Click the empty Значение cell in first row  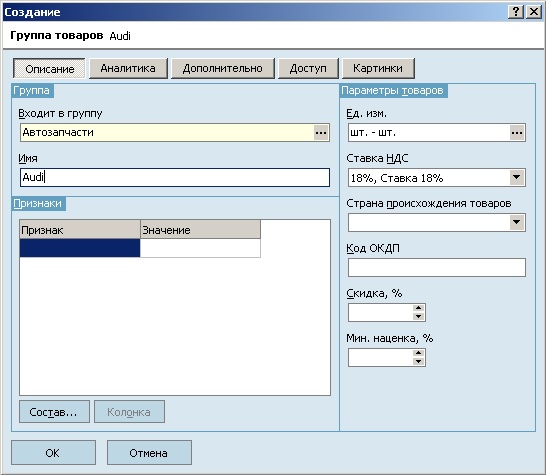[x=200, y=248]
